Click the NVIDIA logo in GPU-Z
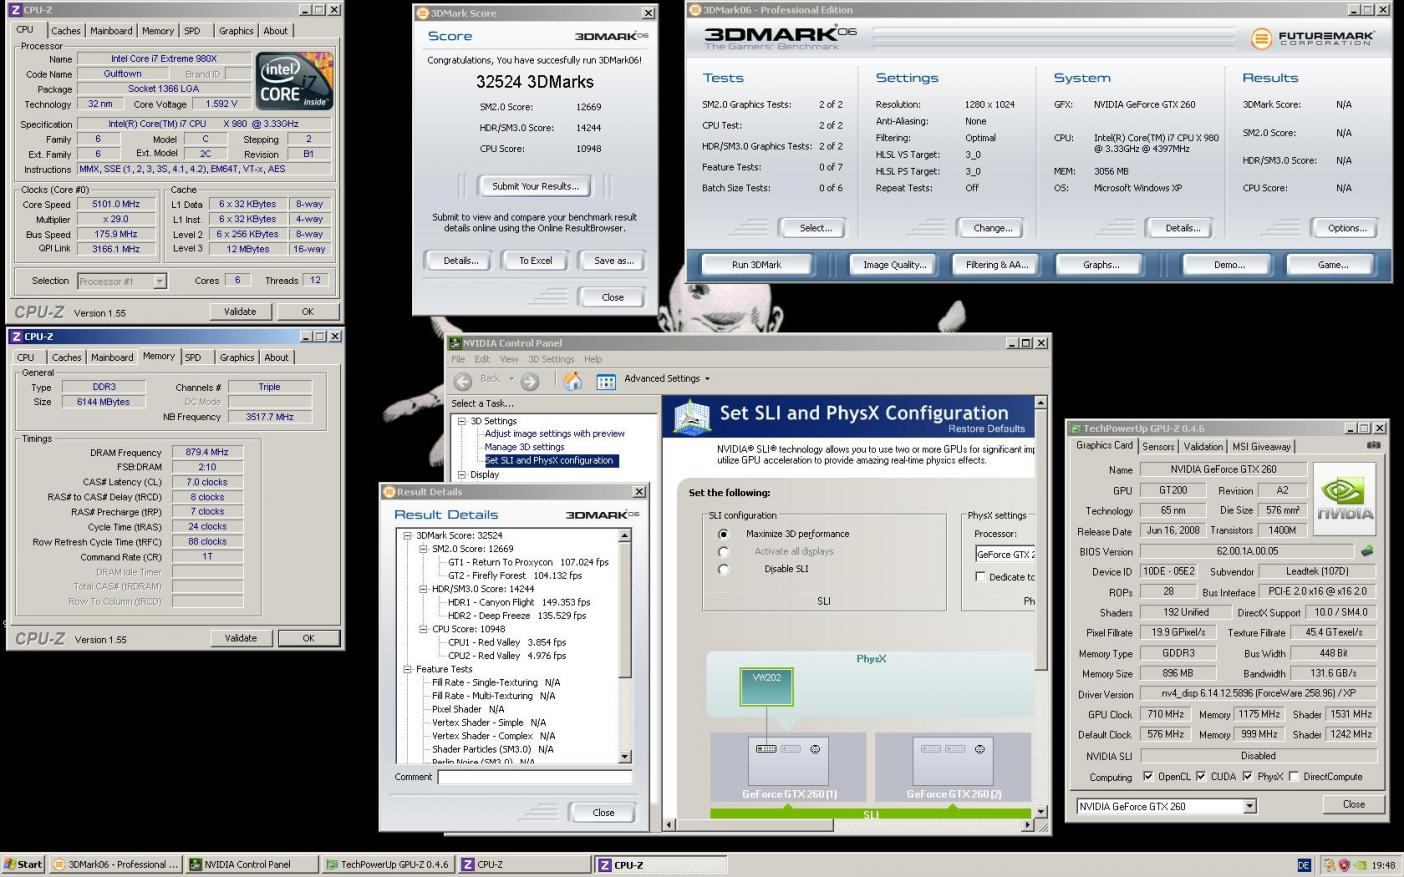This screenshot has width=1404, height=877. pos(1344,497)
